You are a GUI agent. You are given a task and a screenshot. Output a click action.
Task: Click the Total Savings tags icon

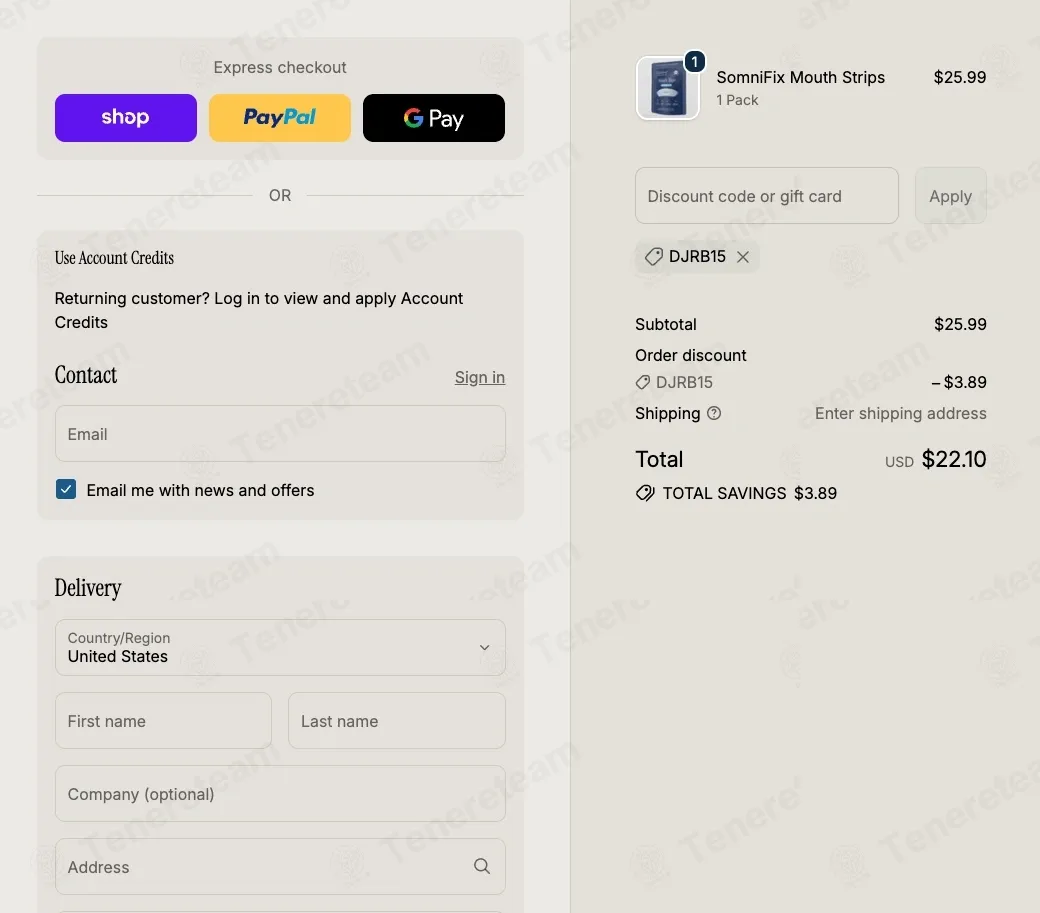point(645,493)
